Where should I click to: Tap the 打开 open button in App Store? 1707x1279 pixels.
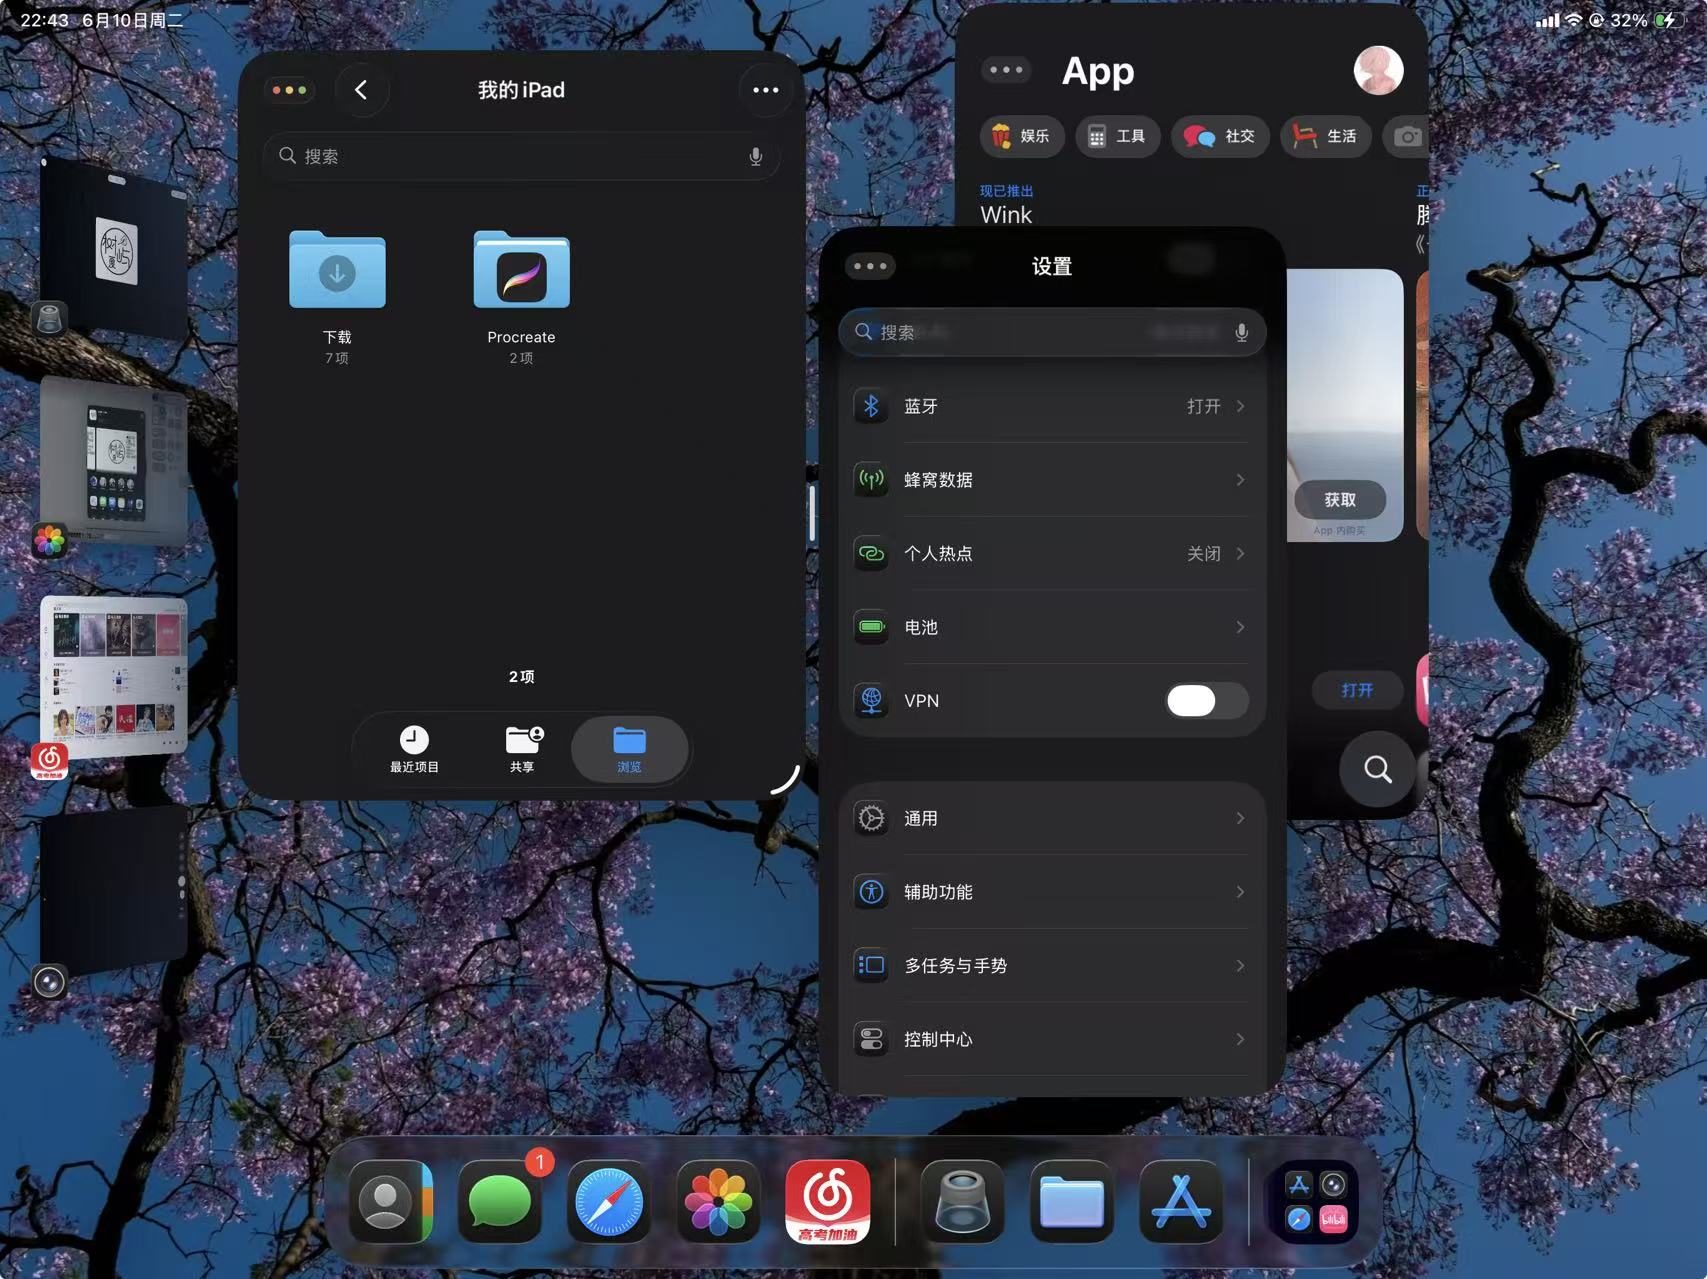pyautogui.click(x=1357, y=690)
